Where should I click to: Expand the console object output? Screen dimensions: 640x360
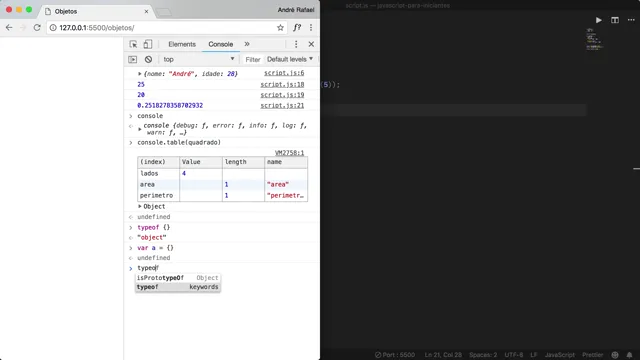[140, 129]
